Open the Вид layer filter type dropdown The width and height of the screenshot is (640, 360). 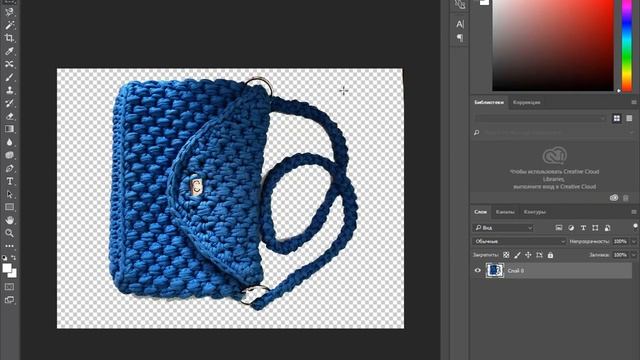point(504,228)
